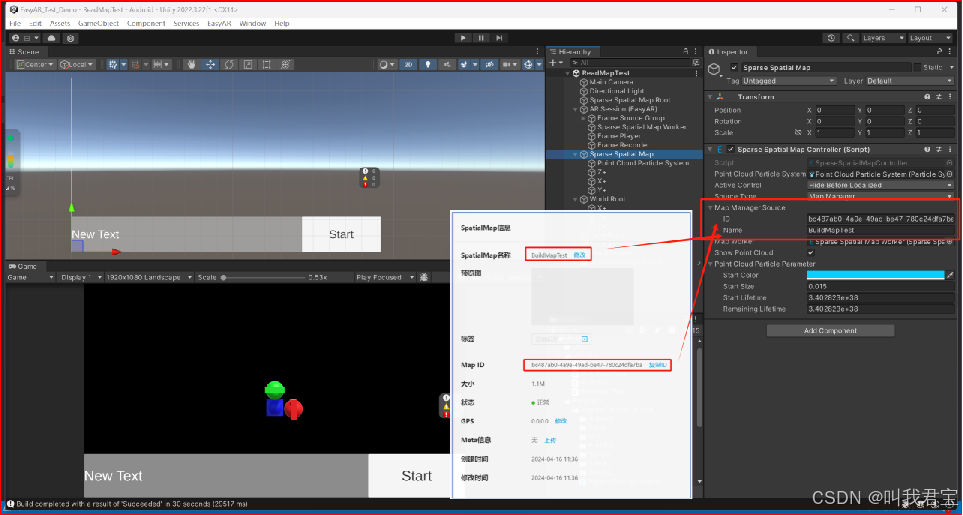Expand Frame Source Group node
The height and width of the screenshot is (516, 963).
pyautogui.click(x=583, y=118)
